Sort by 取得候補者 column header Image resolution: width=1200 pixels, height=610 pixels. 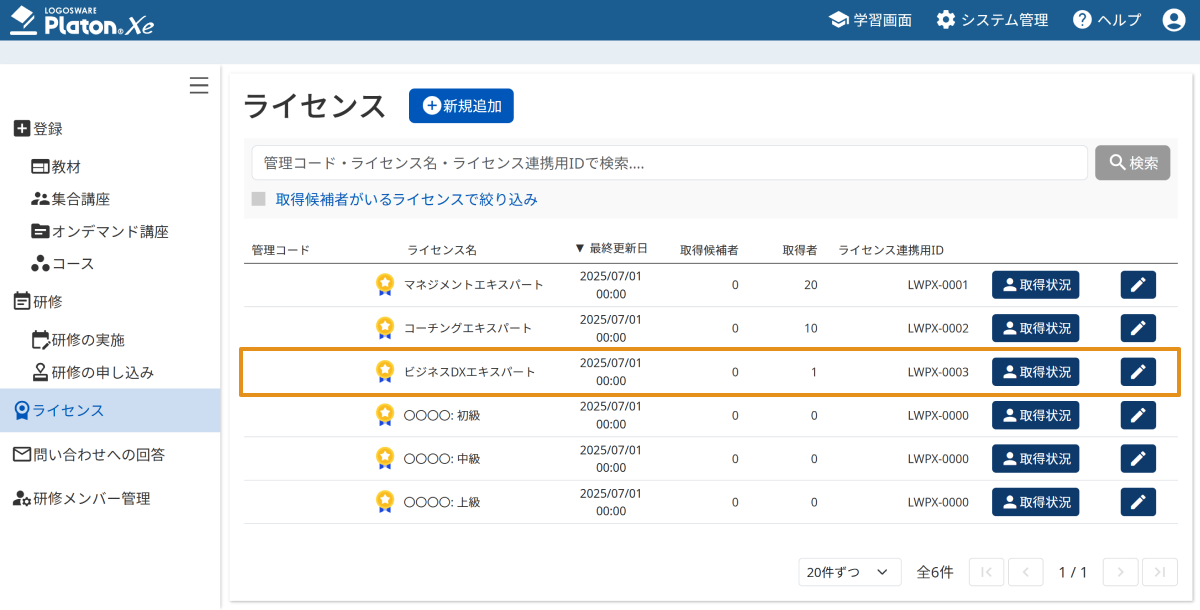(709, 249)
